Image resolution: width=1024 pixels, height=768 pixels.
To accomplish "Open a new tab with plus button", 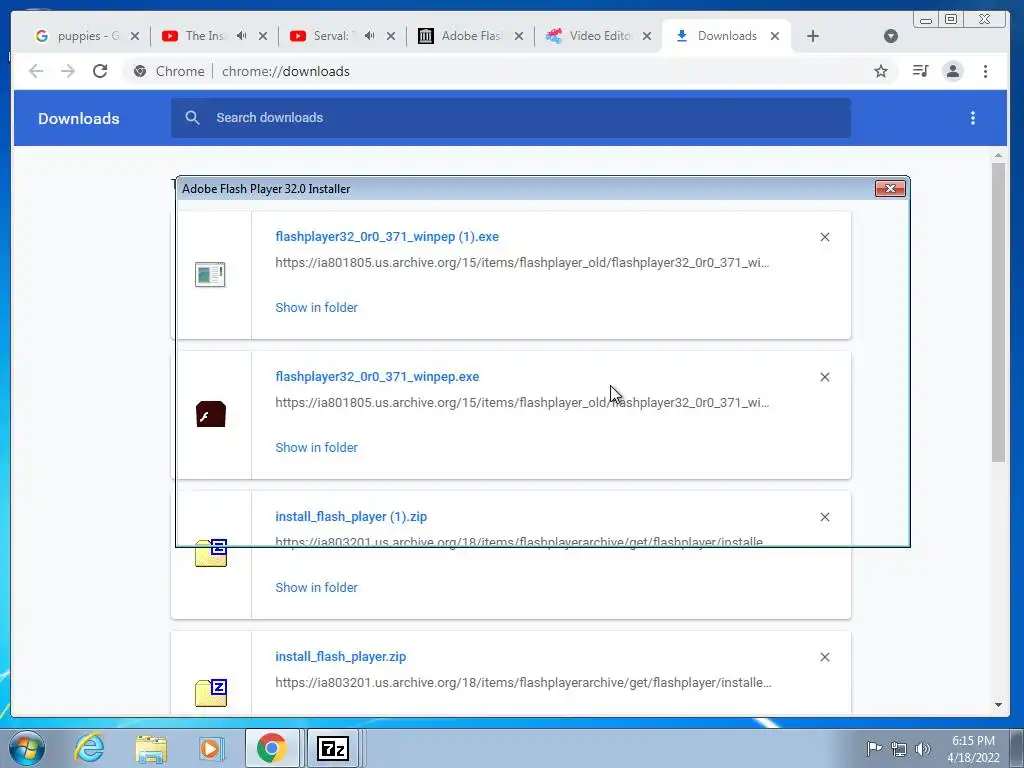I will pos(812,36).
